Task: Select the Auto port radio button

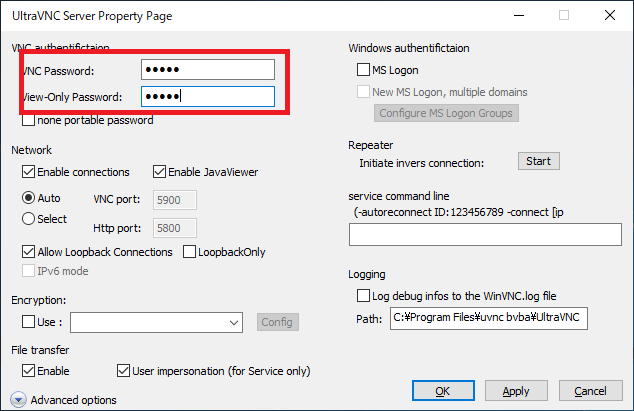Action: click(28, 198)
